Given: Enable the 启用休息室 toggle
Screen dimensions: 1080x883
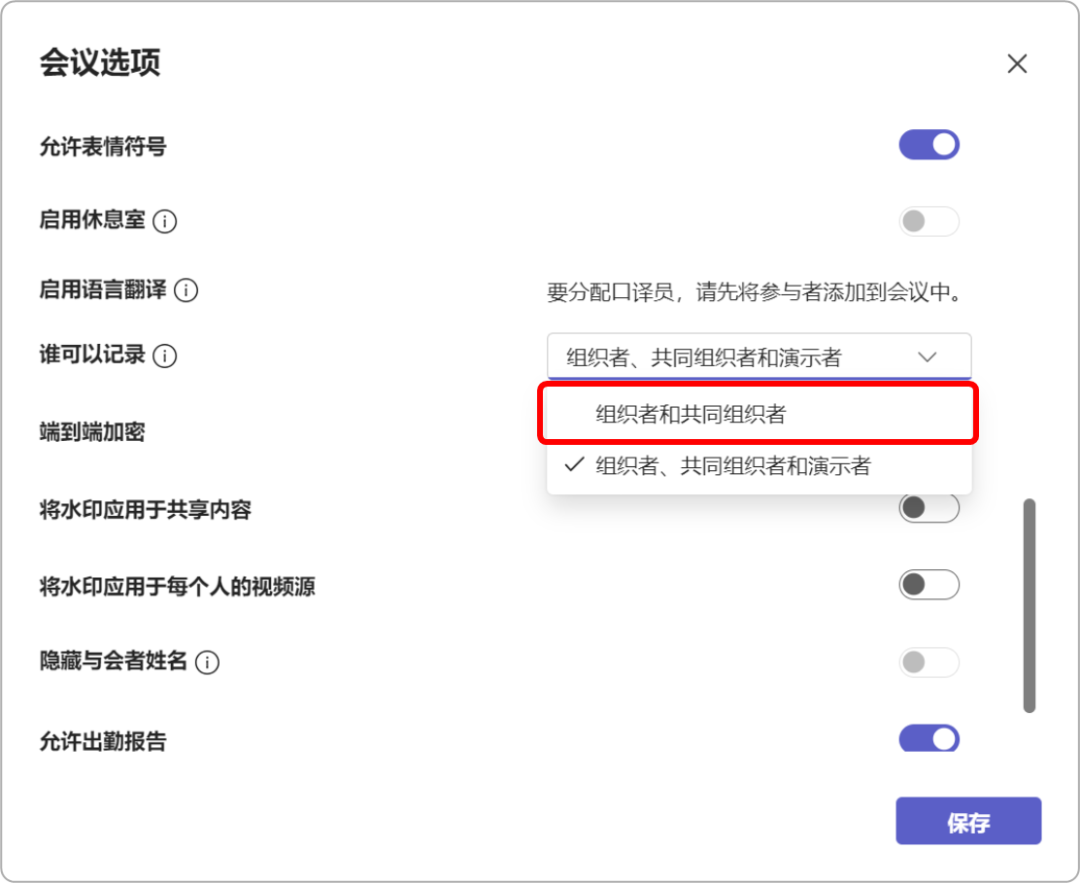Looking at the screenshot, I should point(928,221).
